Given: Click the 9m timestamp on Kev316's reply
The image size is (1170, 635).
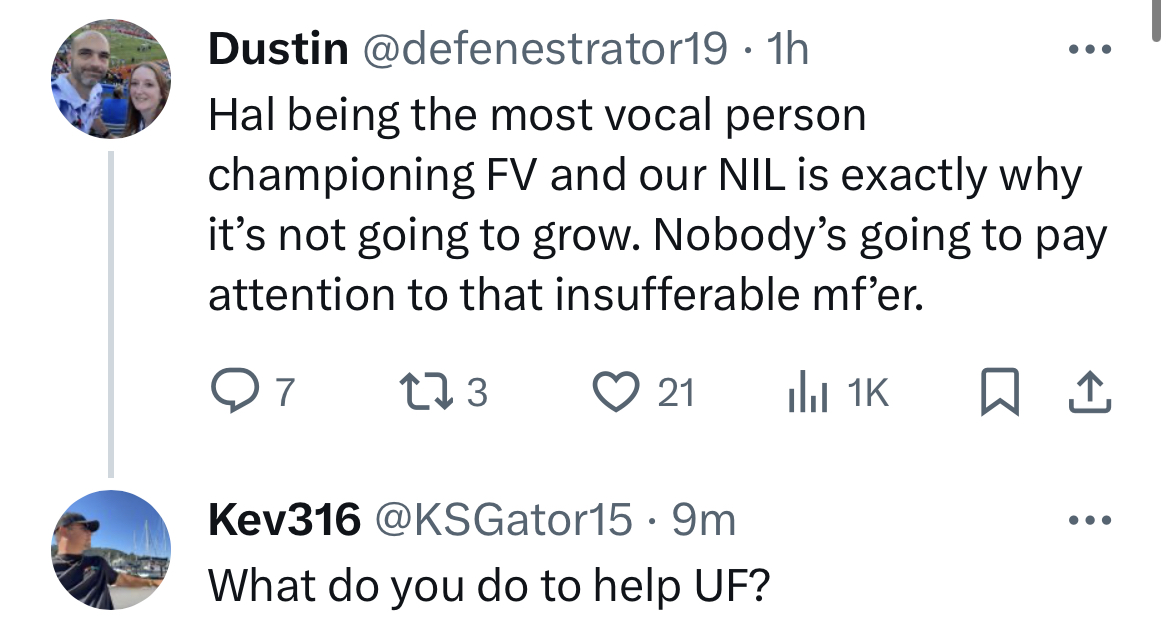Looking at the screenshot, I should point(702,520).
